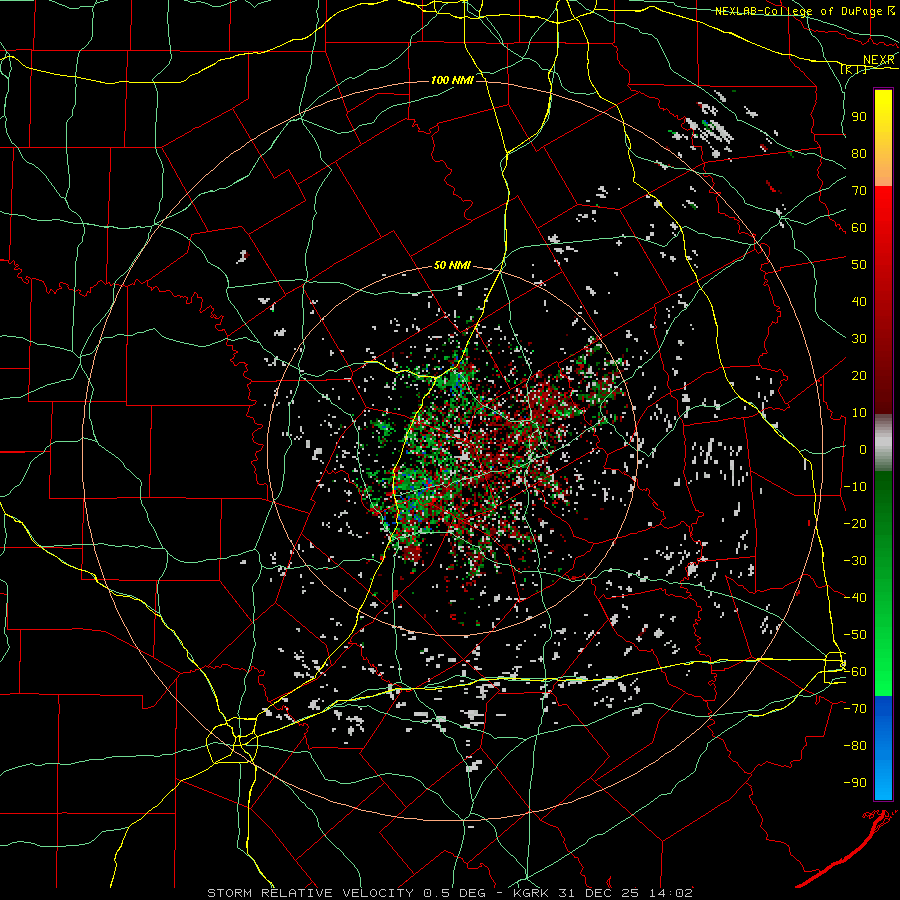Screen dimensions: 900x900
Task: Click the "40" scale value
Action: coord(859,301)
